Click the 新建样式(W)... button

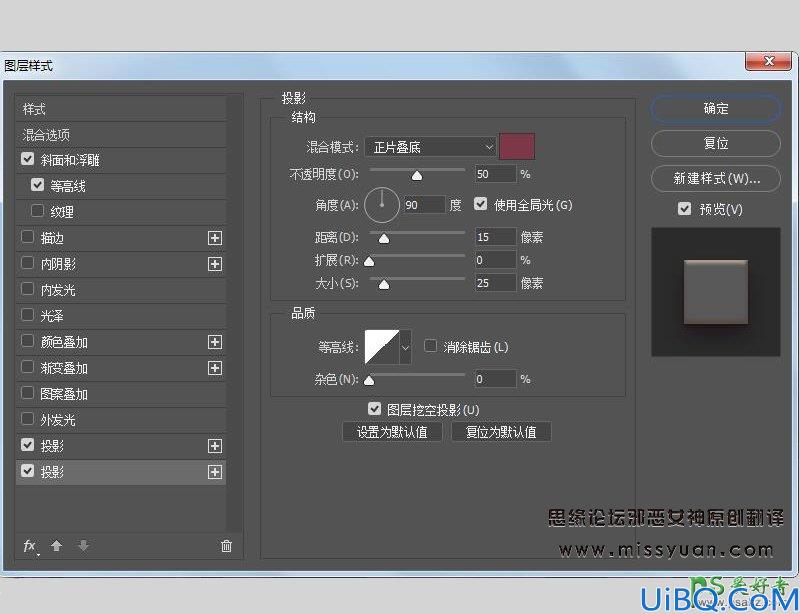(x=716, y=179)
